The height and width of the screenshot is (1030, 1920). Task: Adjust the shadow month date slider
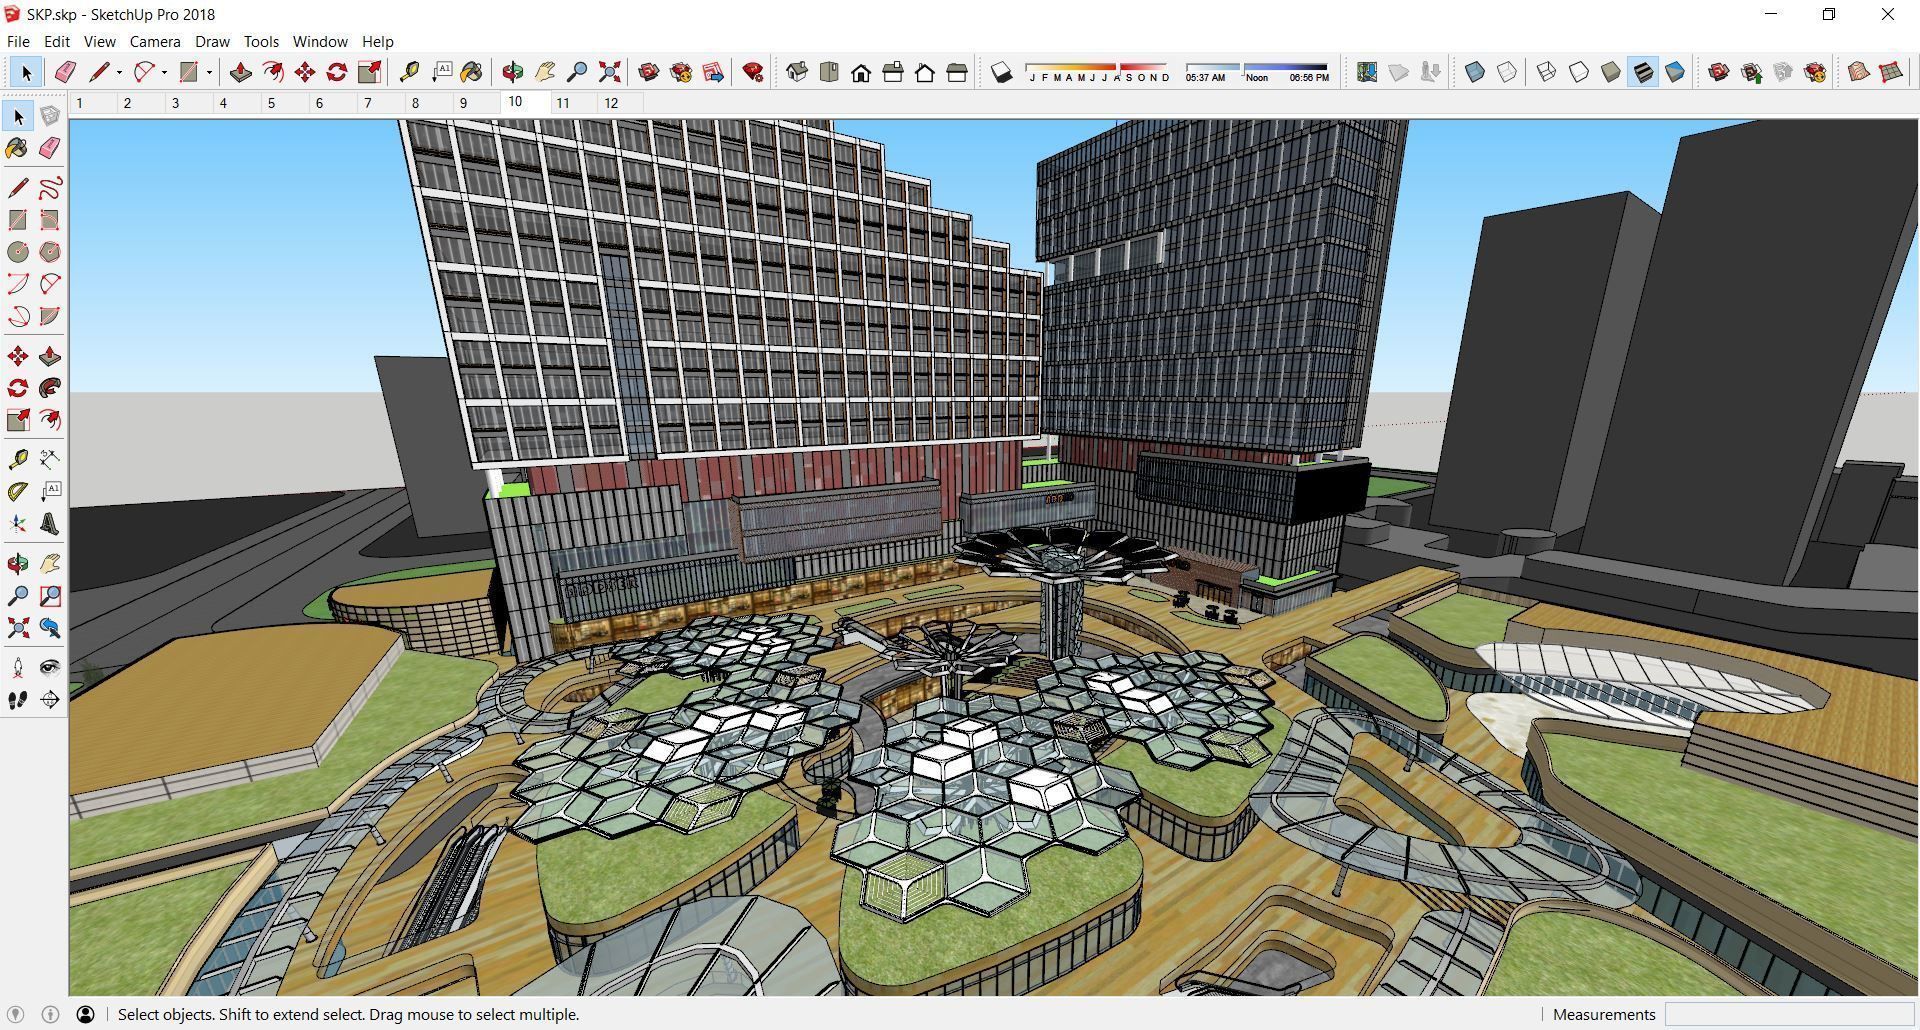1098,72
